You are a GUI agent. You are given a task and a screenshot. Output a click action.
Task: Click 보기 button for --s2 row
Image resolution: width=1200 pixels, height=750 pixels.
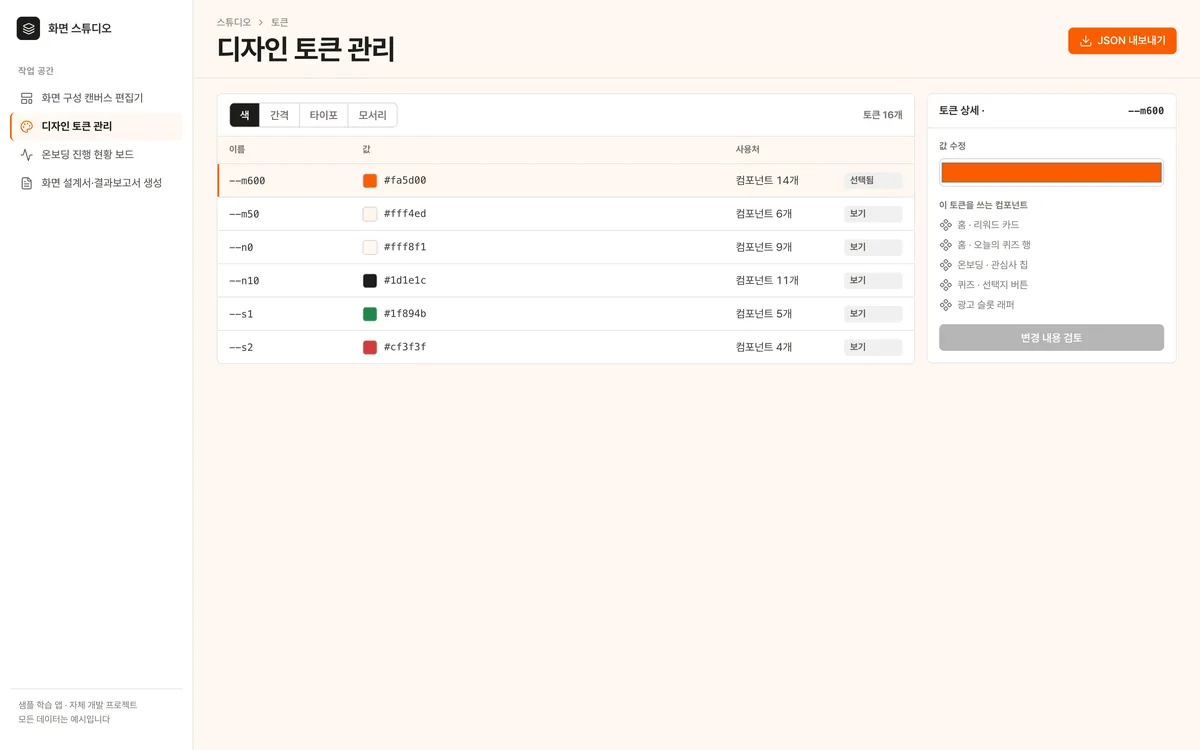[873, 347]
